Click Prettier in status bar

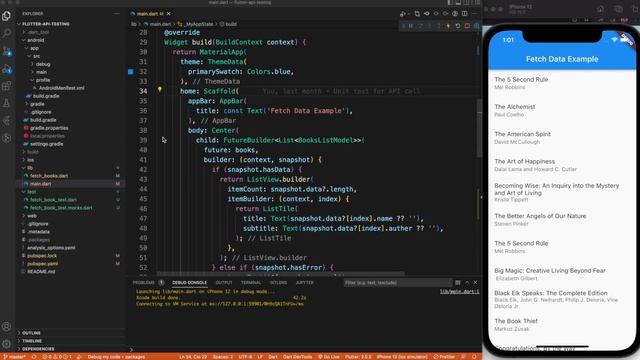click(444, 357)
